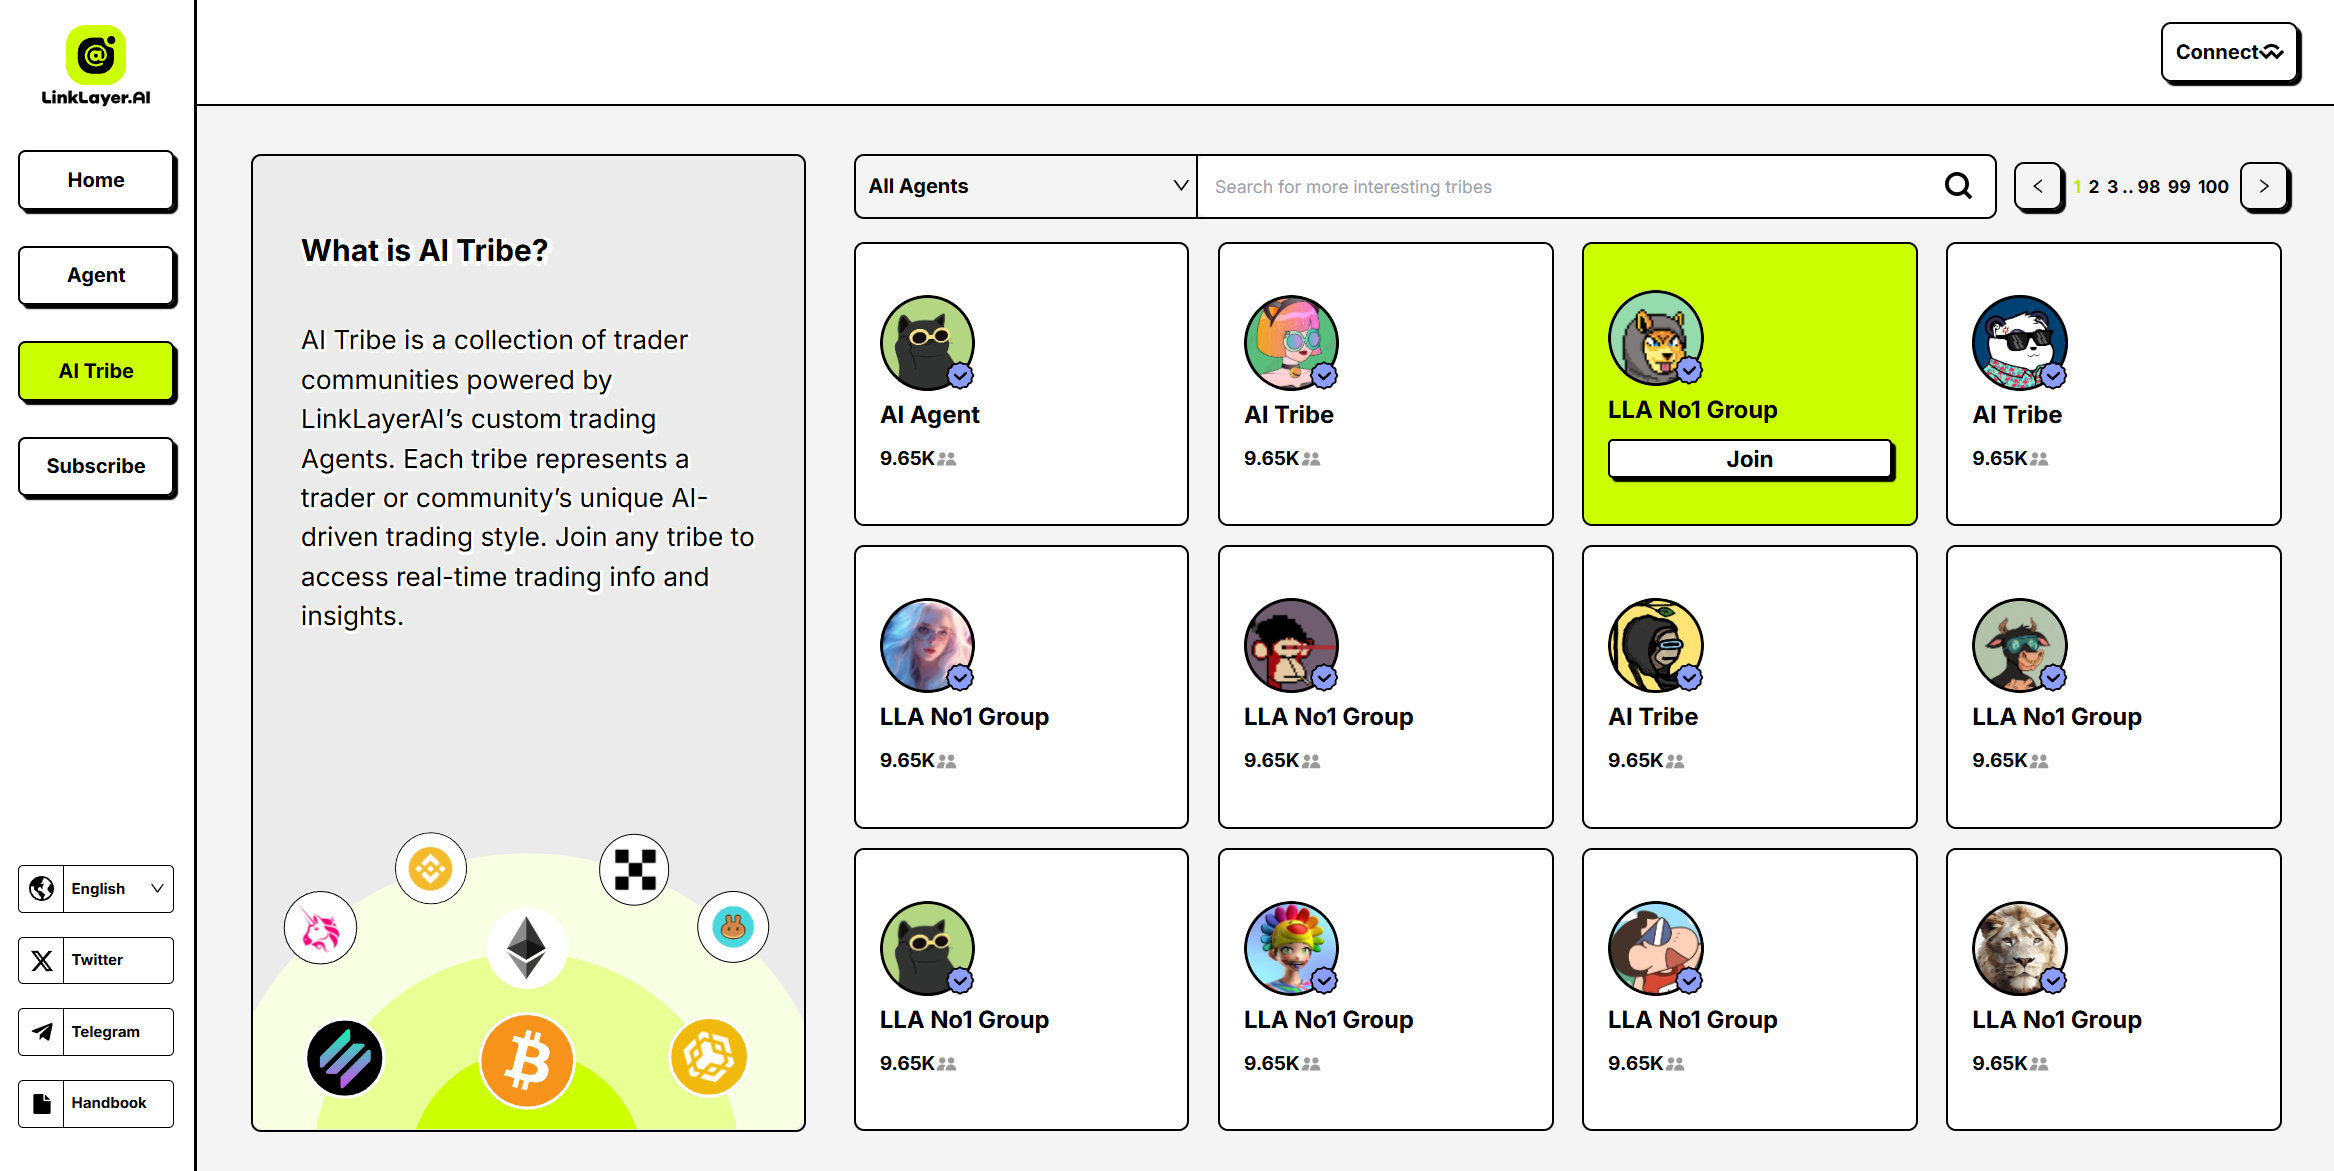Go to the Agent section

(x=96, y=275)
